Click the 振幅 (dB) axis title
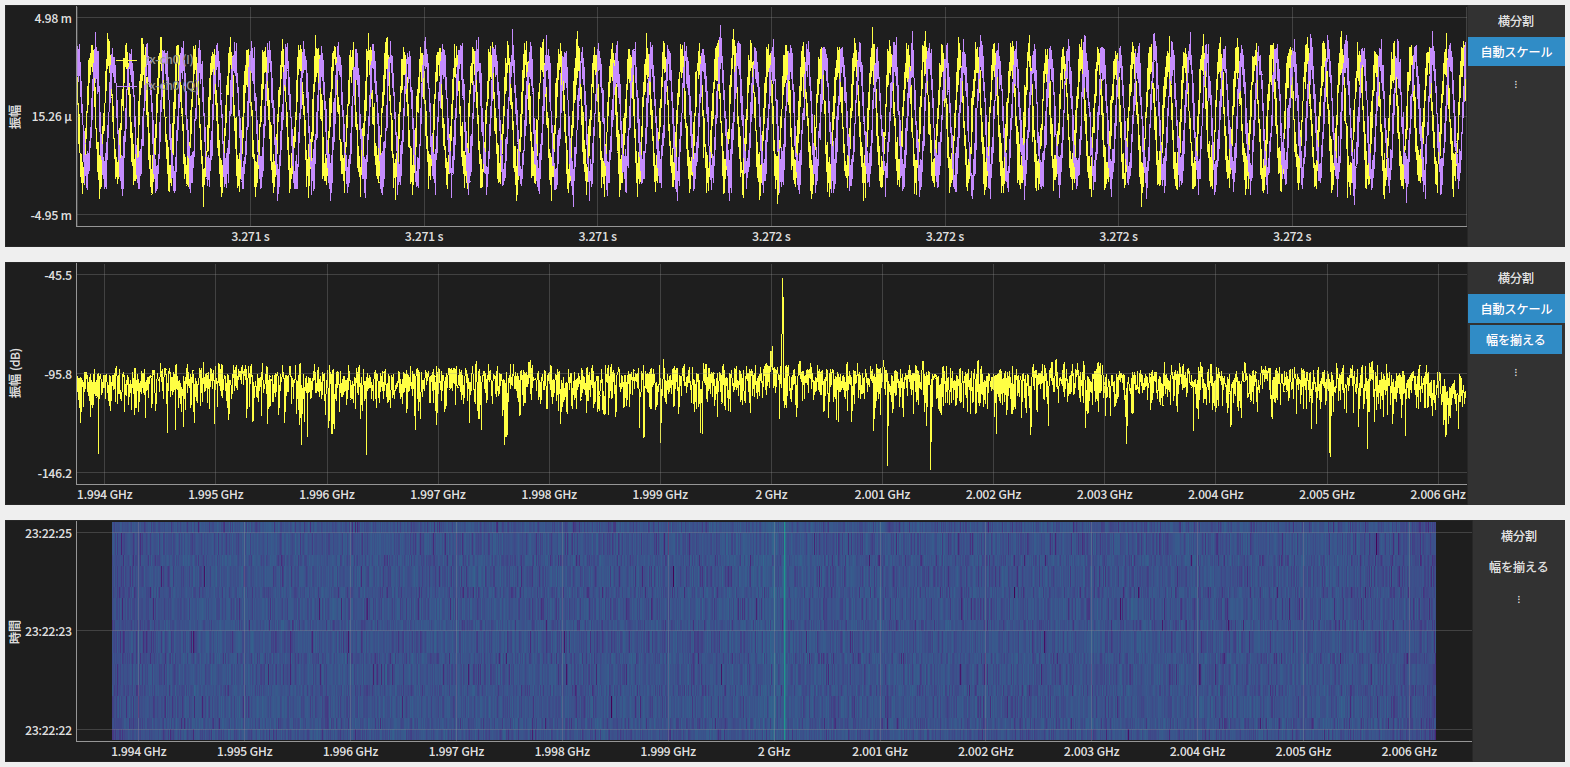Image resolution: width=1570 pixels, height=767 pixels. coord(15,374)
